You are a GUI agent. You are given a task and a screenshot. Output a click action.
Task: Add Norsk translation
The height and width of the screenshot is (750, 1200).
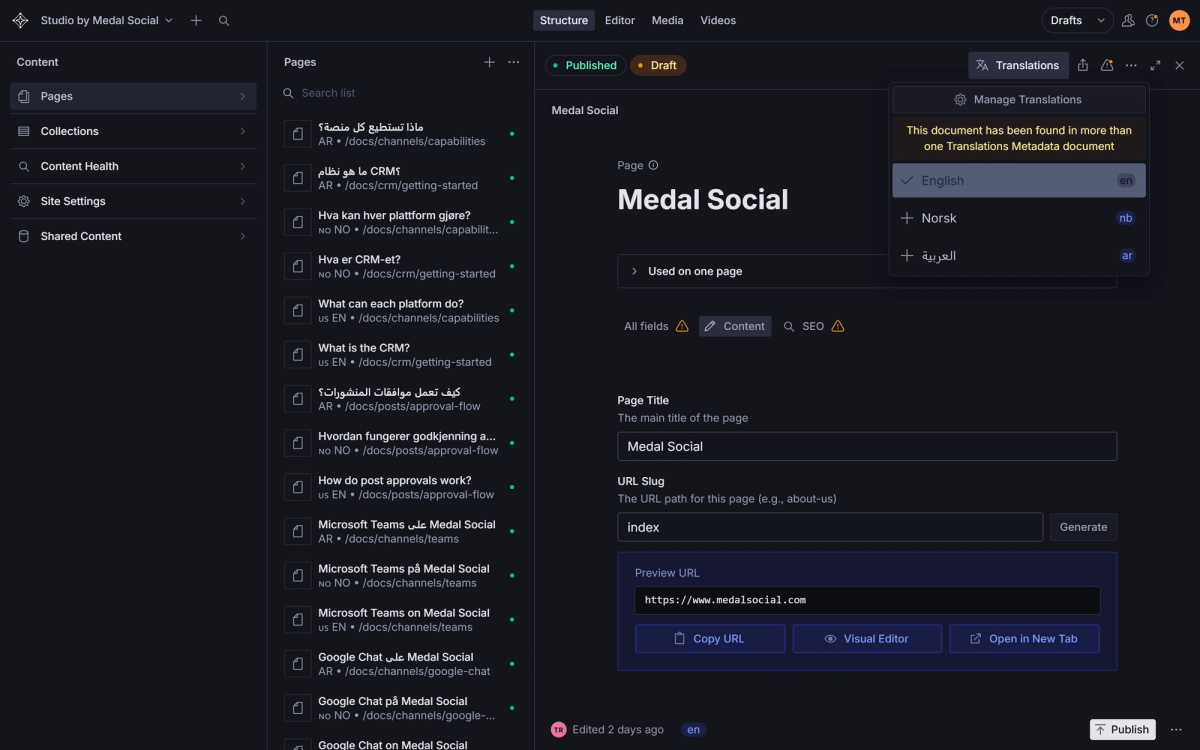coord(1019,218)
